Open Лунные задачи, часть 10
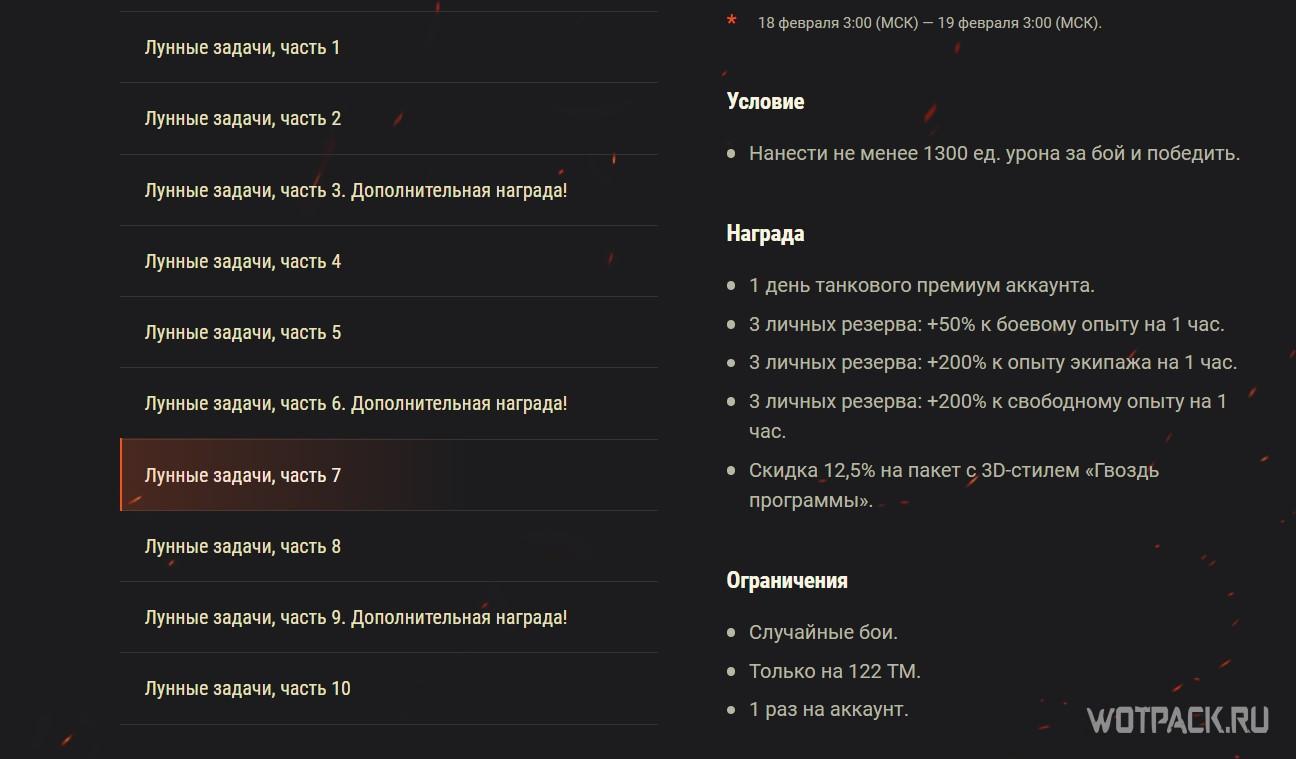 pyautogui.click(x=388, y=688)
